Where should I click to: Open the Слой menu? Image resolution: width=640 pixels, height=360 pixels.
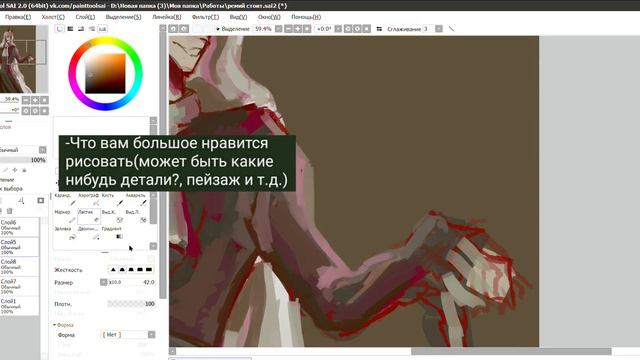(85, 17)
